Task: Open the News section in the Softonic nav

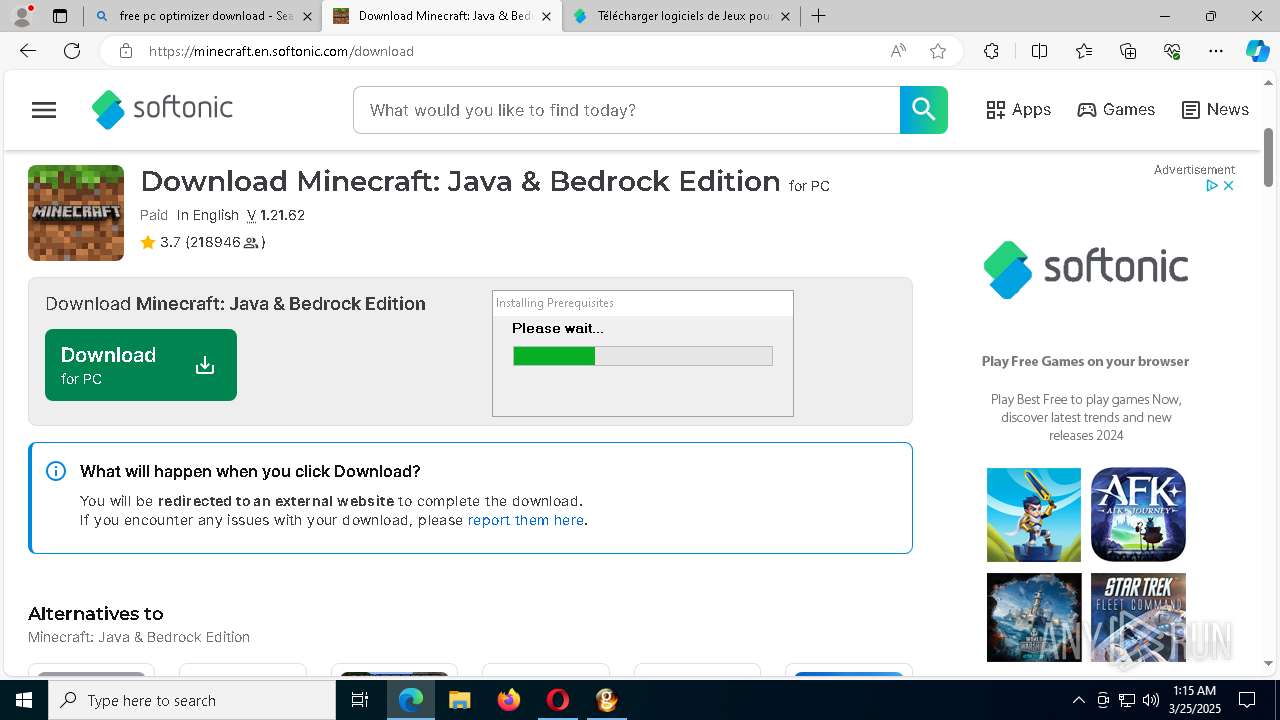Action: [x=1215, y=110]
